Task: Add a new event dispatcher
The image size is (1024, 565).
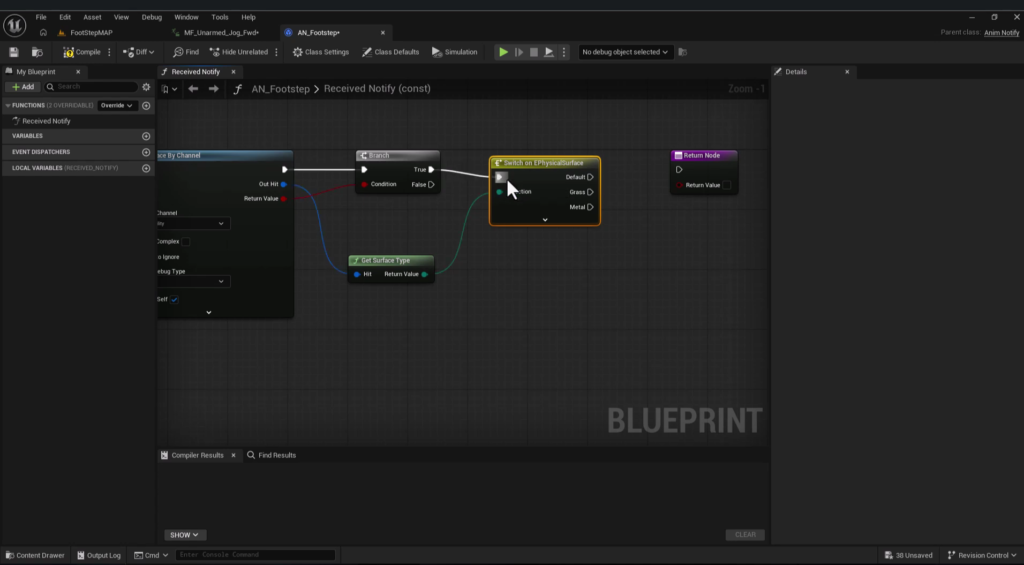Action: (146, 152)
